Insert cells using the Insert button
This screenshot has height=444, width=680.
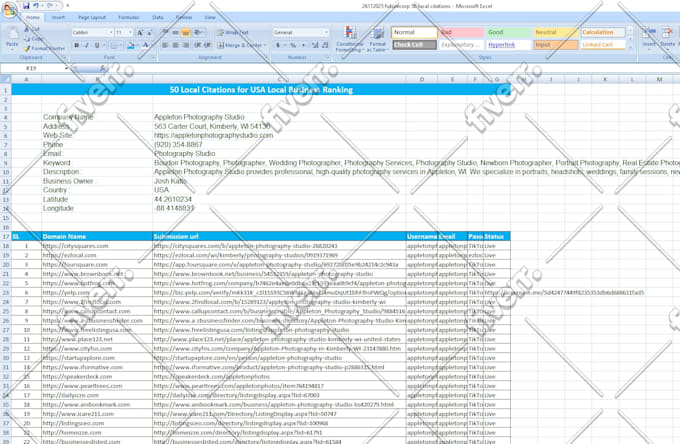(649, 37)
